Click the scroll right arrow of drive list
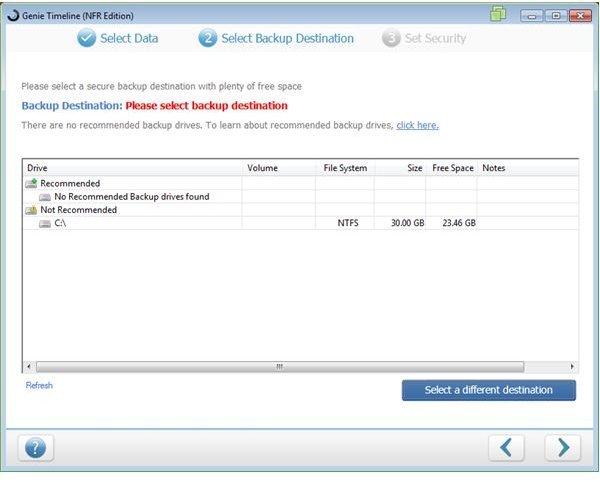This screenshot has width=600, height=482. click(x=572, y=366)
